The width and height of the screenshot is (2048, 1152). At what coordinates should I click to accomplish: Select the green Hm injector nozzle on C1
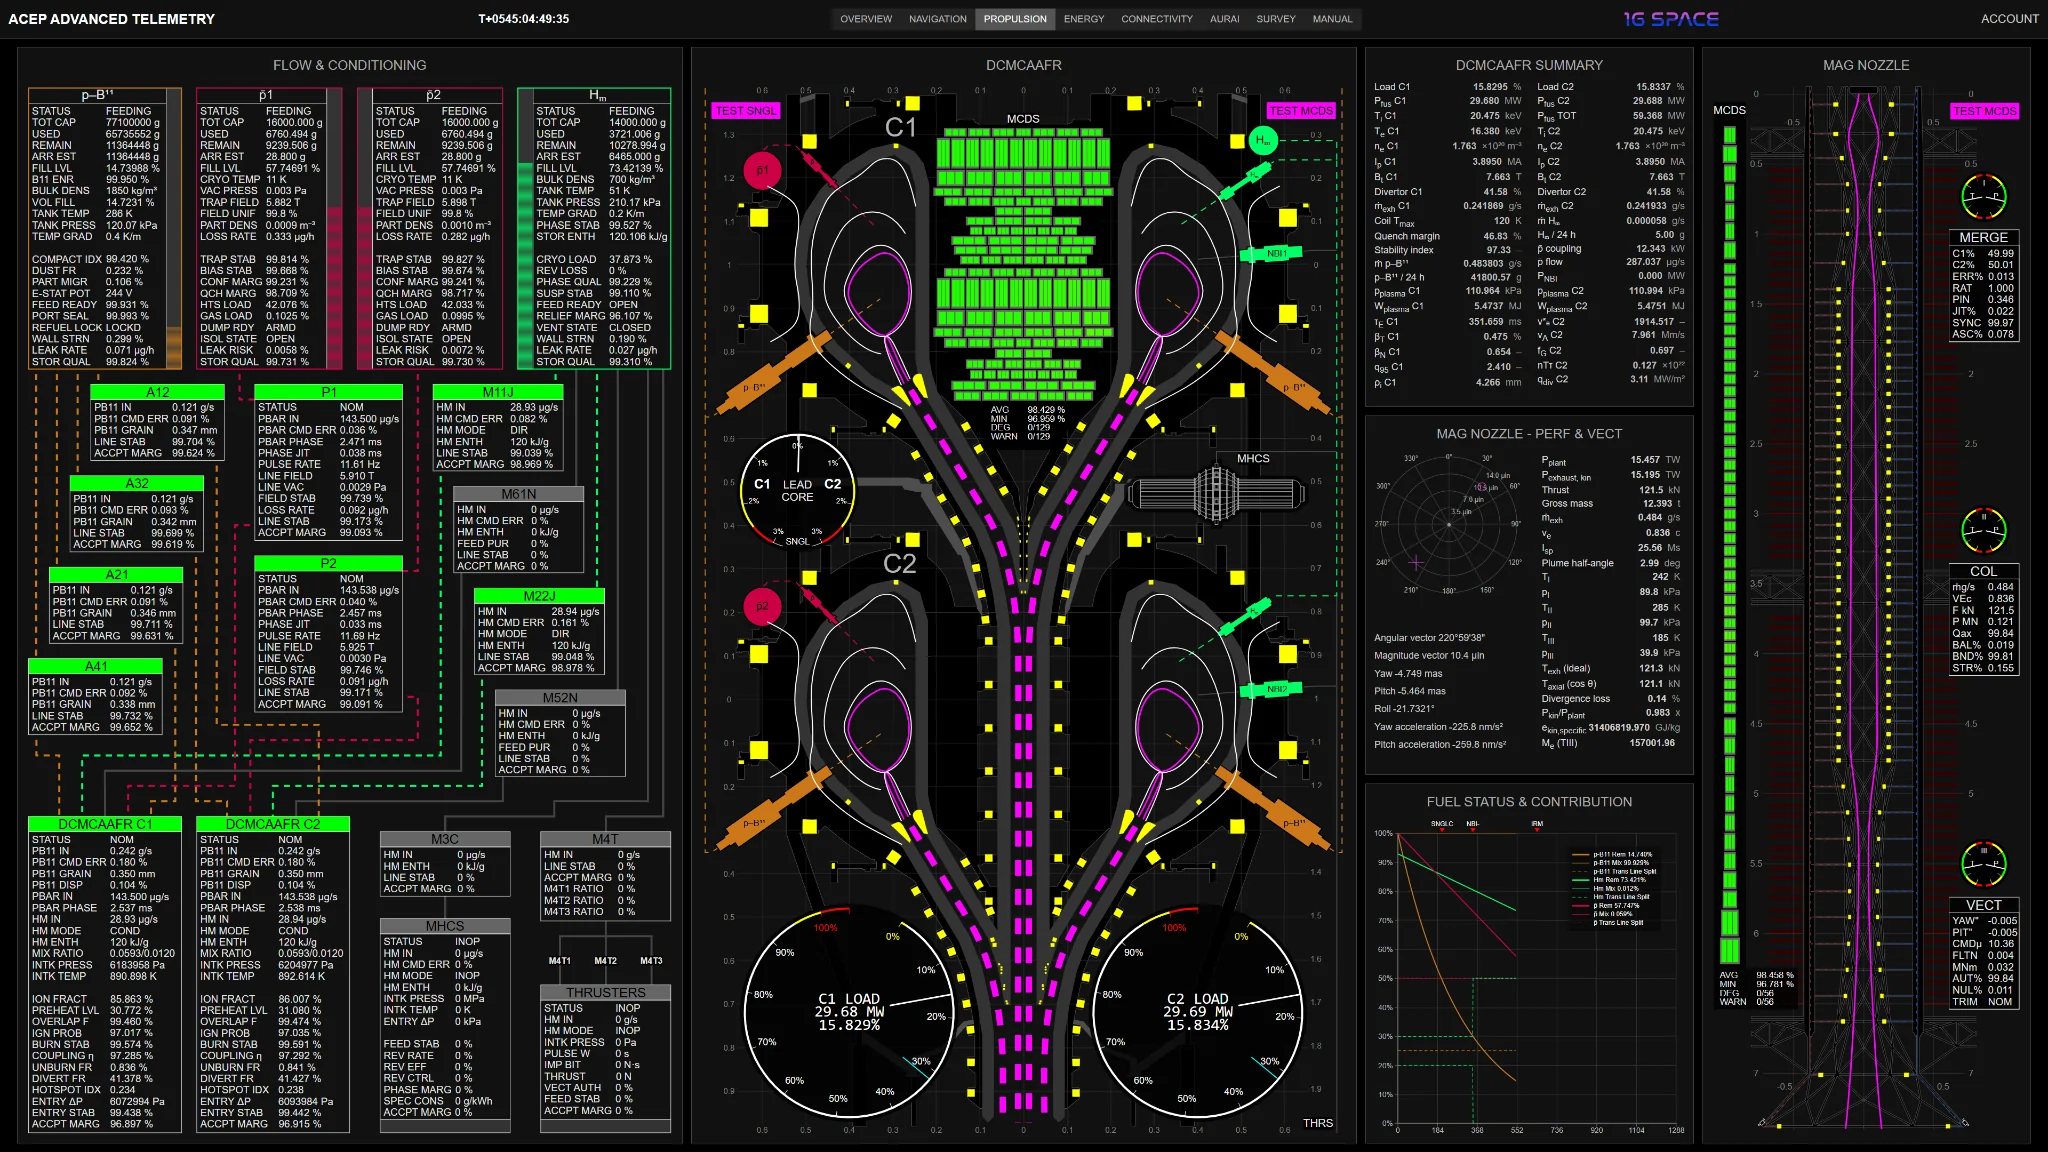tap(1248, 179)
